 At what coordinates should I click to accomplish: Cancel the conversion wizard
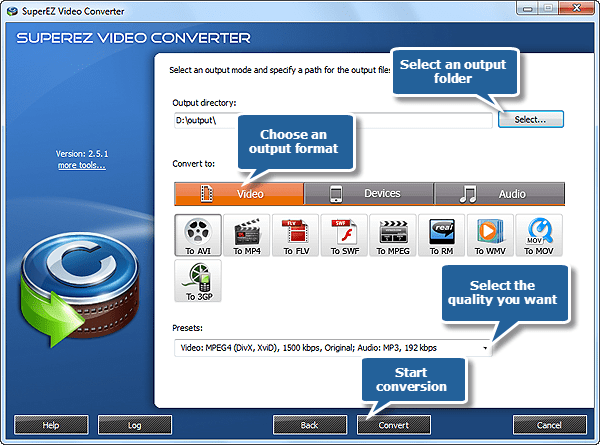pos(550,425)
